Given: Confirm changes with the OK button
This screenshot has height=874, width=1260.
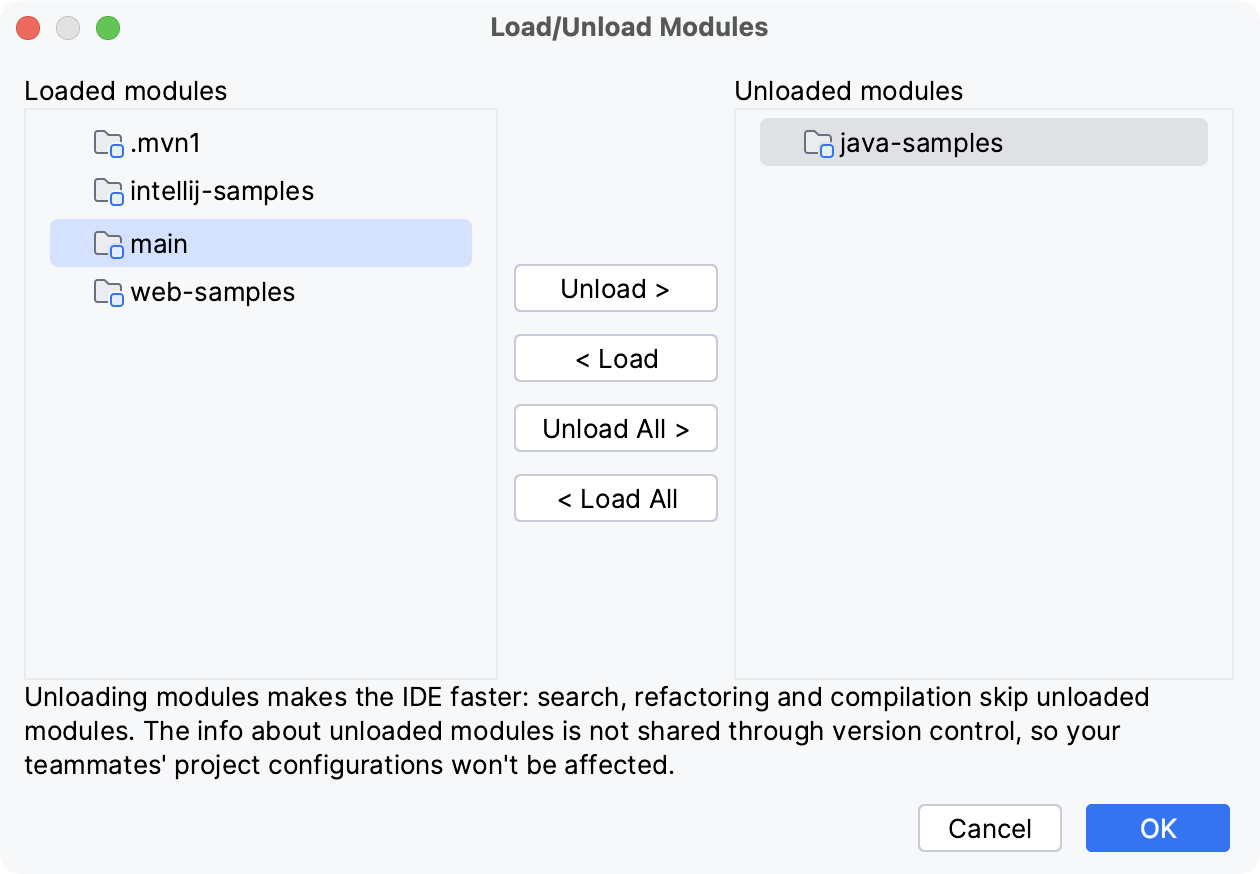Looking at the screenshot, I should pos(1158,828).
